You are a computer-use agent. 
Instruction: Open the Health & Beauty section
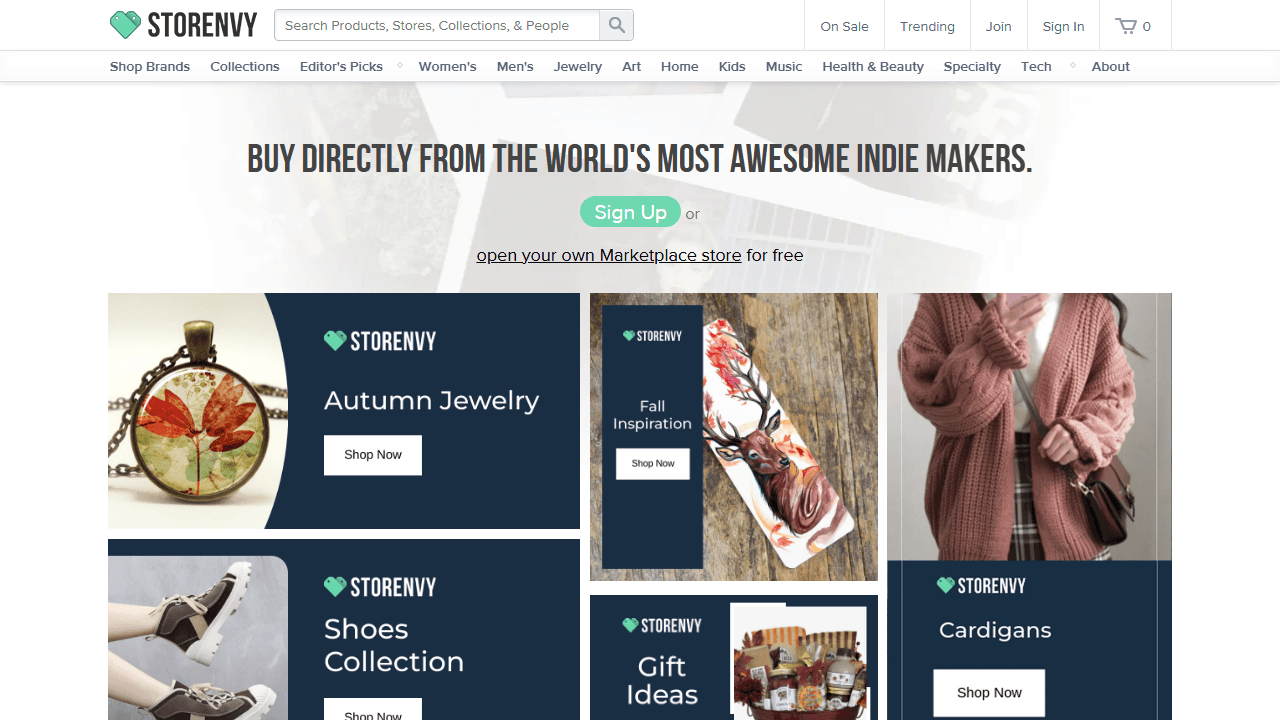click(872, 66)
